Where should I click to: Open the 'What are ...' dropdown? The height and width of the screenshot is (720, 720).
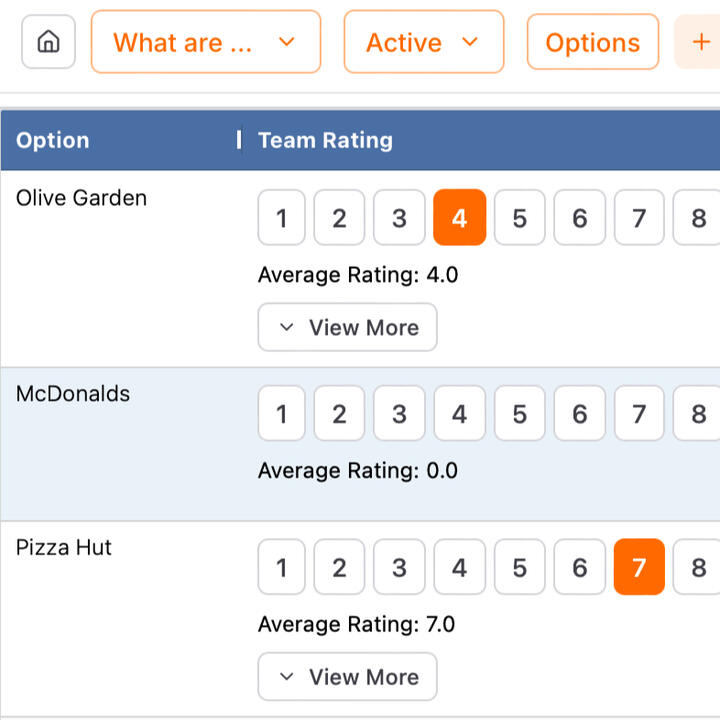[x=205, y=42]
